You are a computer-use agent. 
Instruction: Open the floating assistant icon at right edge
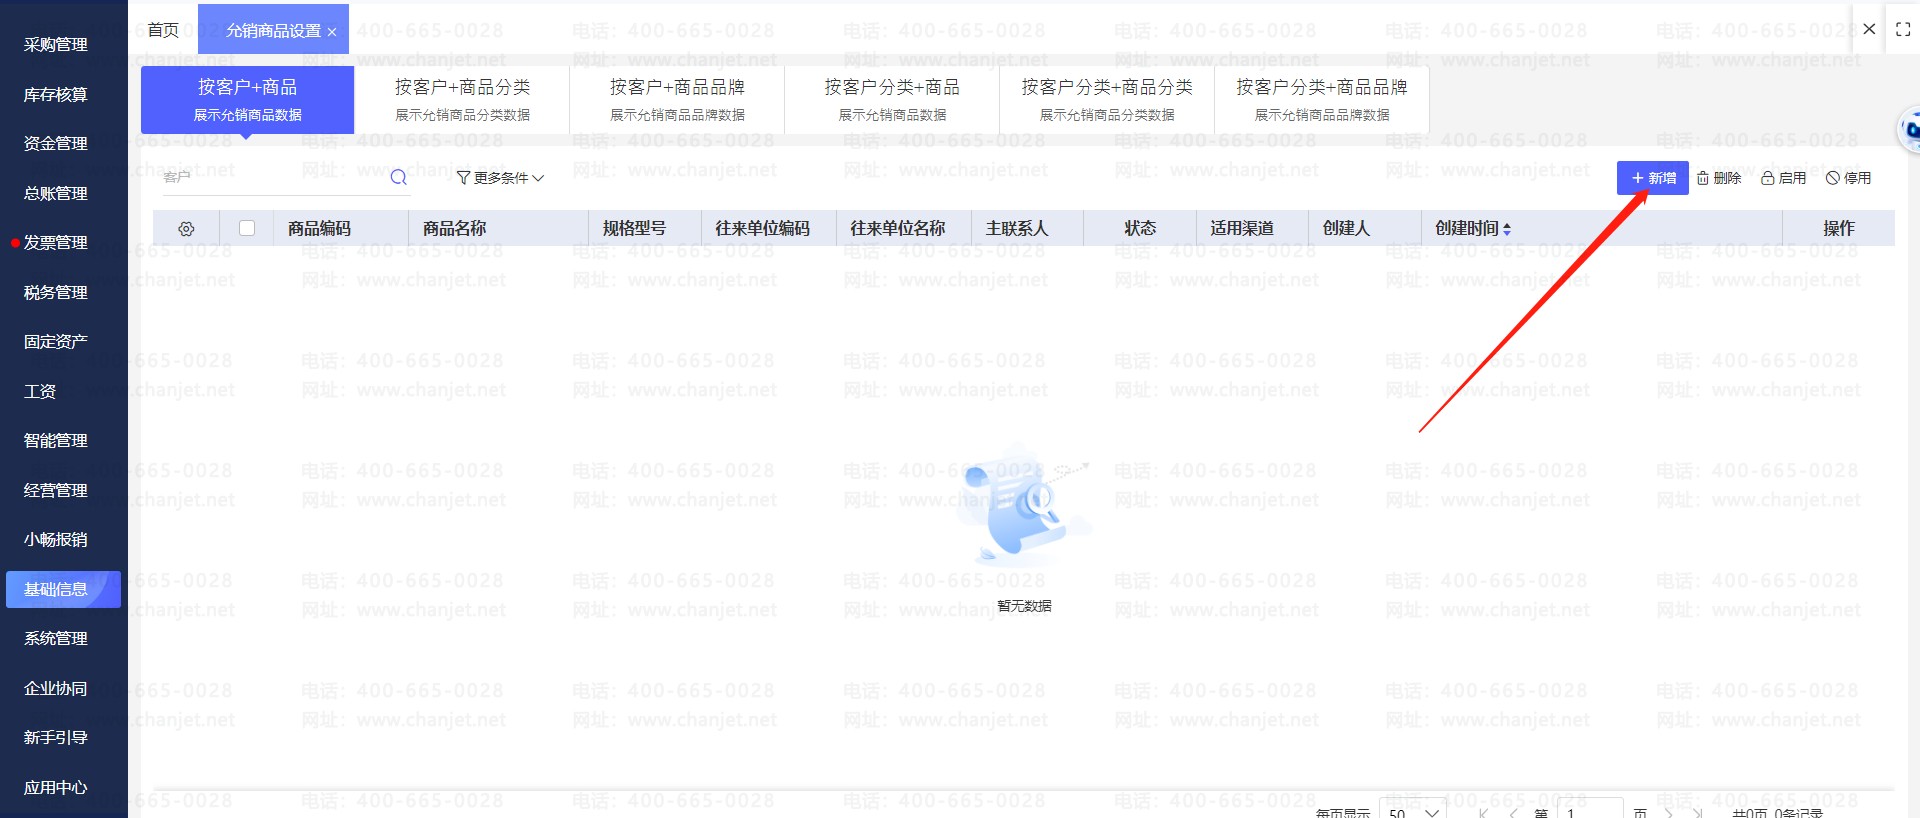pyautogui.click(x=1909, y=130)
